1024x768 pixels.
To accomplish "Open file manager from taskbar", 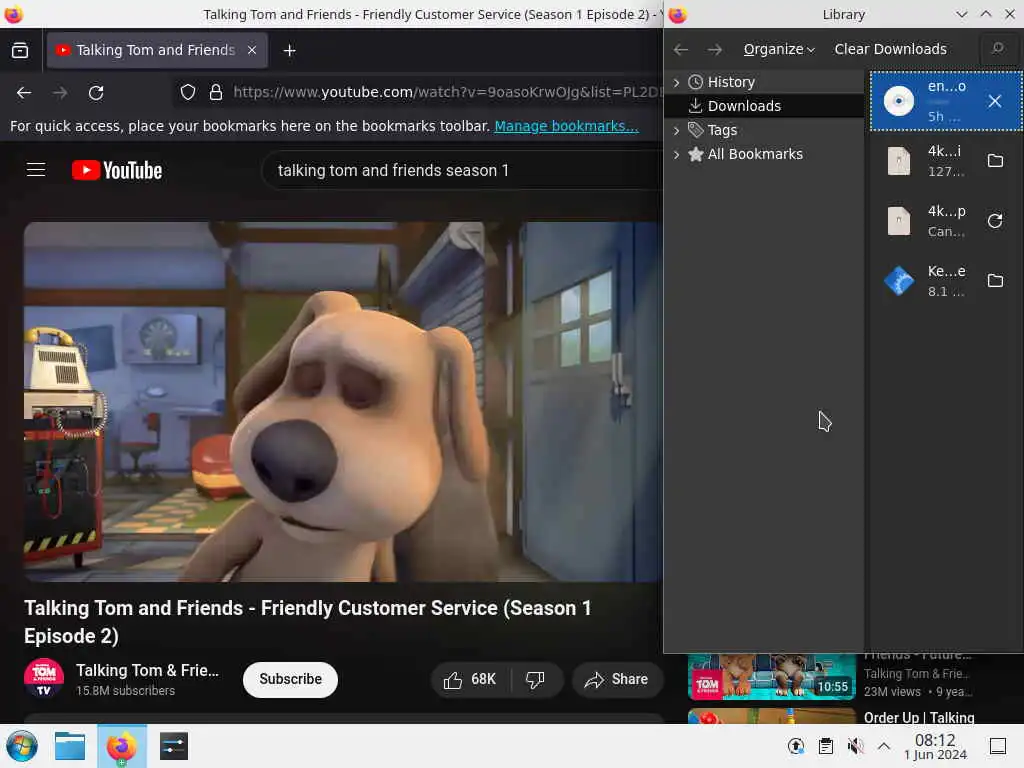I will click(x=70, y=746).
